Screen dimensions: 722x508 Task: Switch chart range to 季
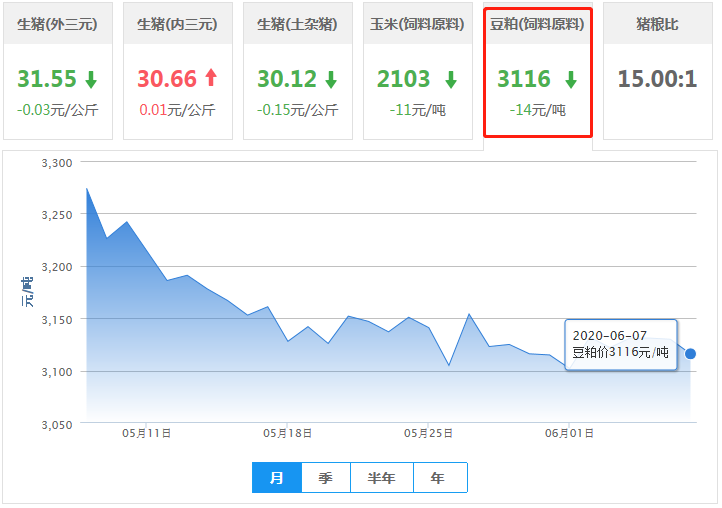click(326, 478)
